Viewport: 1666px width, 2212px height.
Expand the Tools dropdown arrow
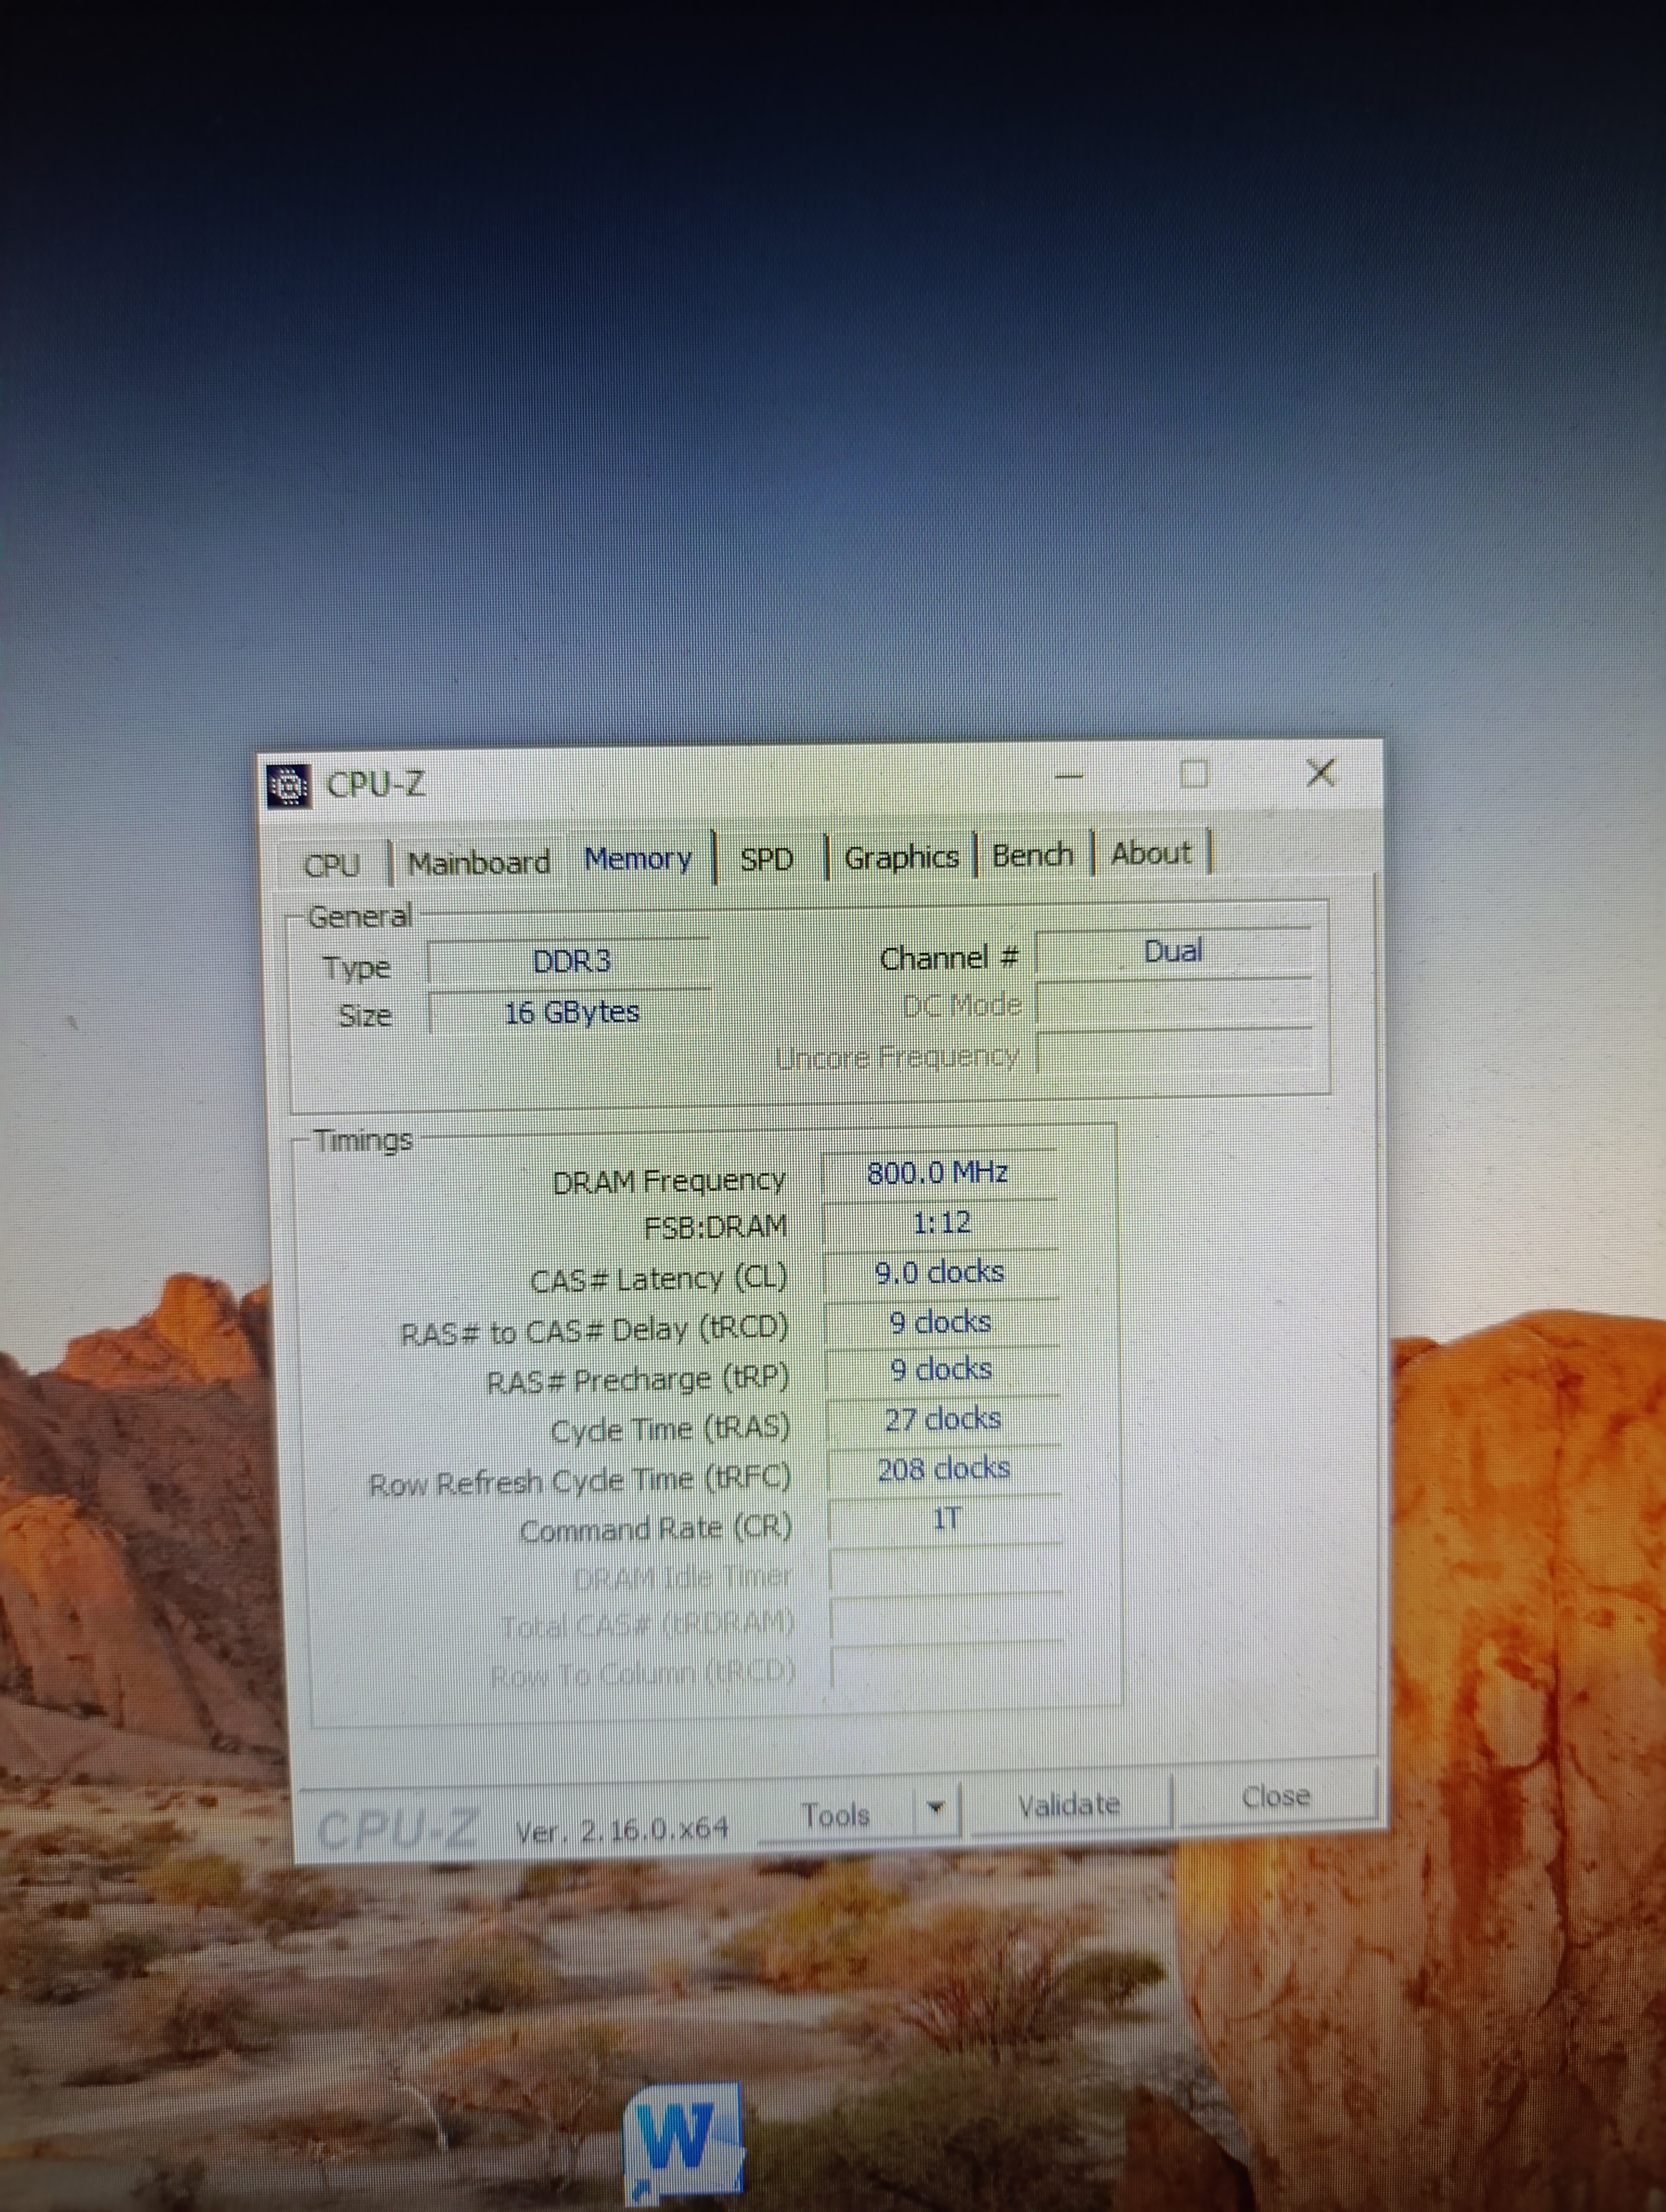point(937,1808)
